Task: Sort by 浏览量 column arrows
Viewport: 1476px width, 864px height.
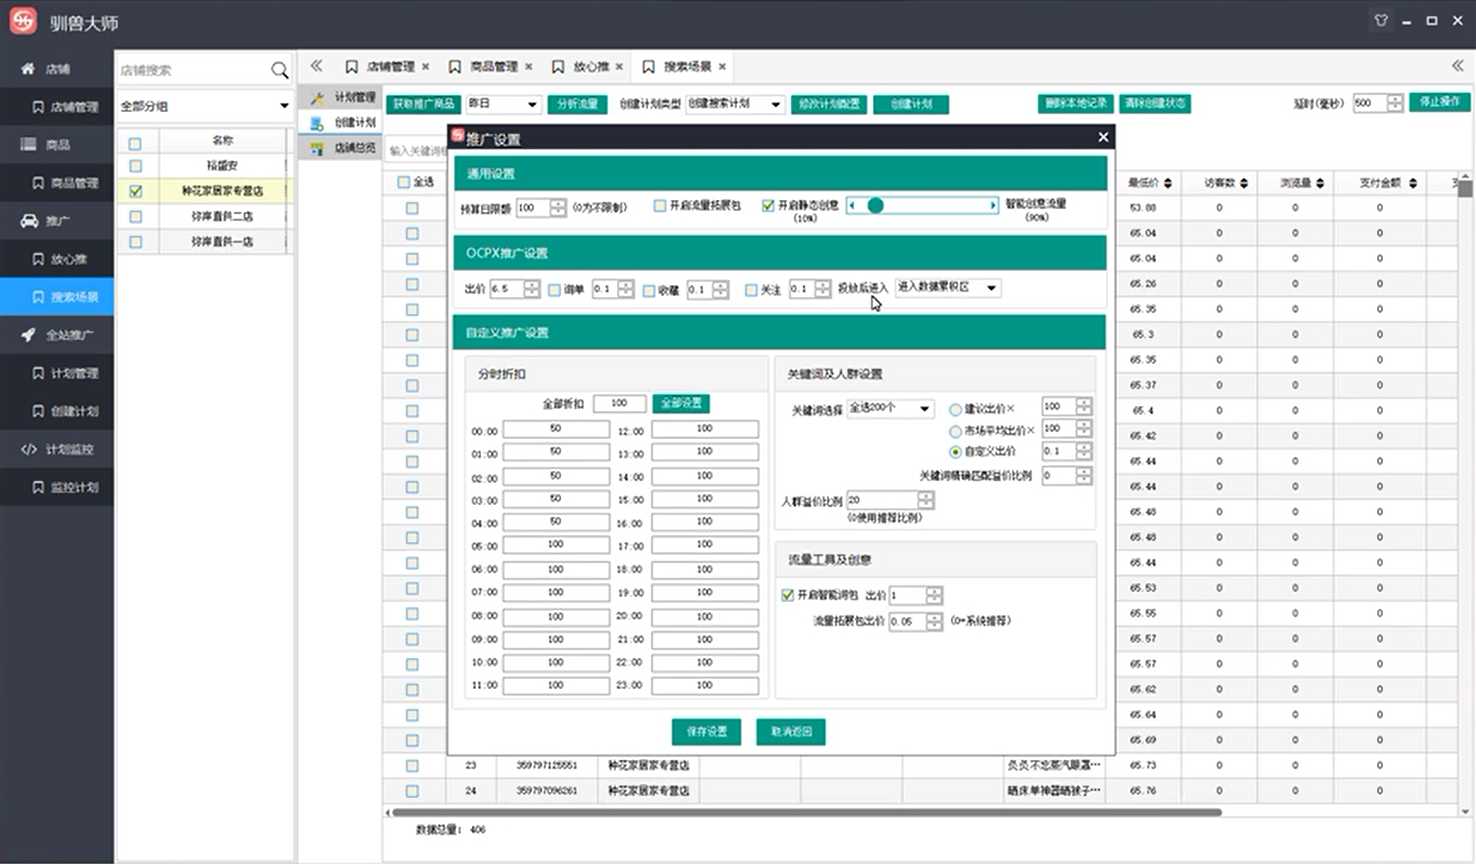Action: pyautogui.click(x=1320, y=183)
